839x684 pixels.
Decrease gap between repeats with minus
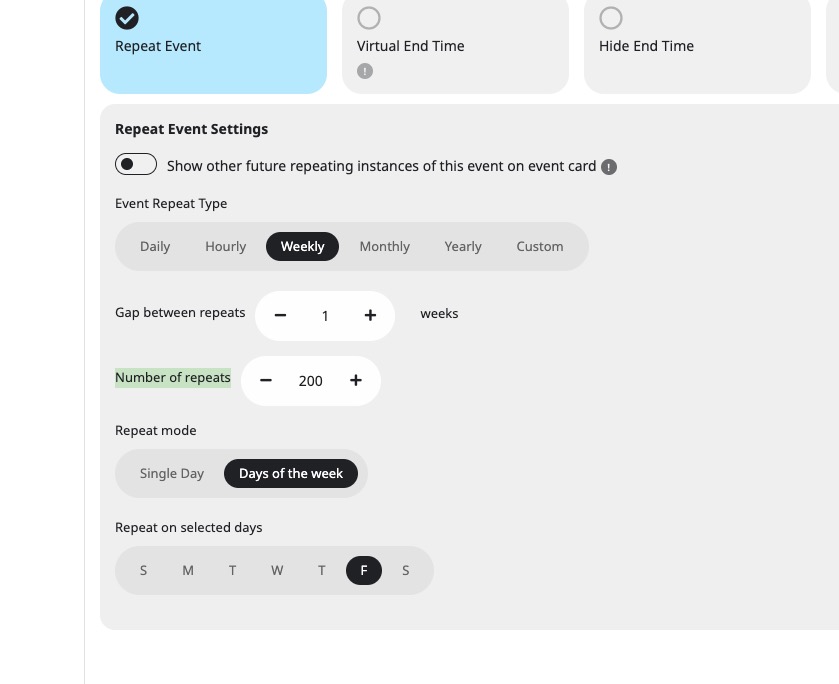pyautogui.click(x=280, y=316)
